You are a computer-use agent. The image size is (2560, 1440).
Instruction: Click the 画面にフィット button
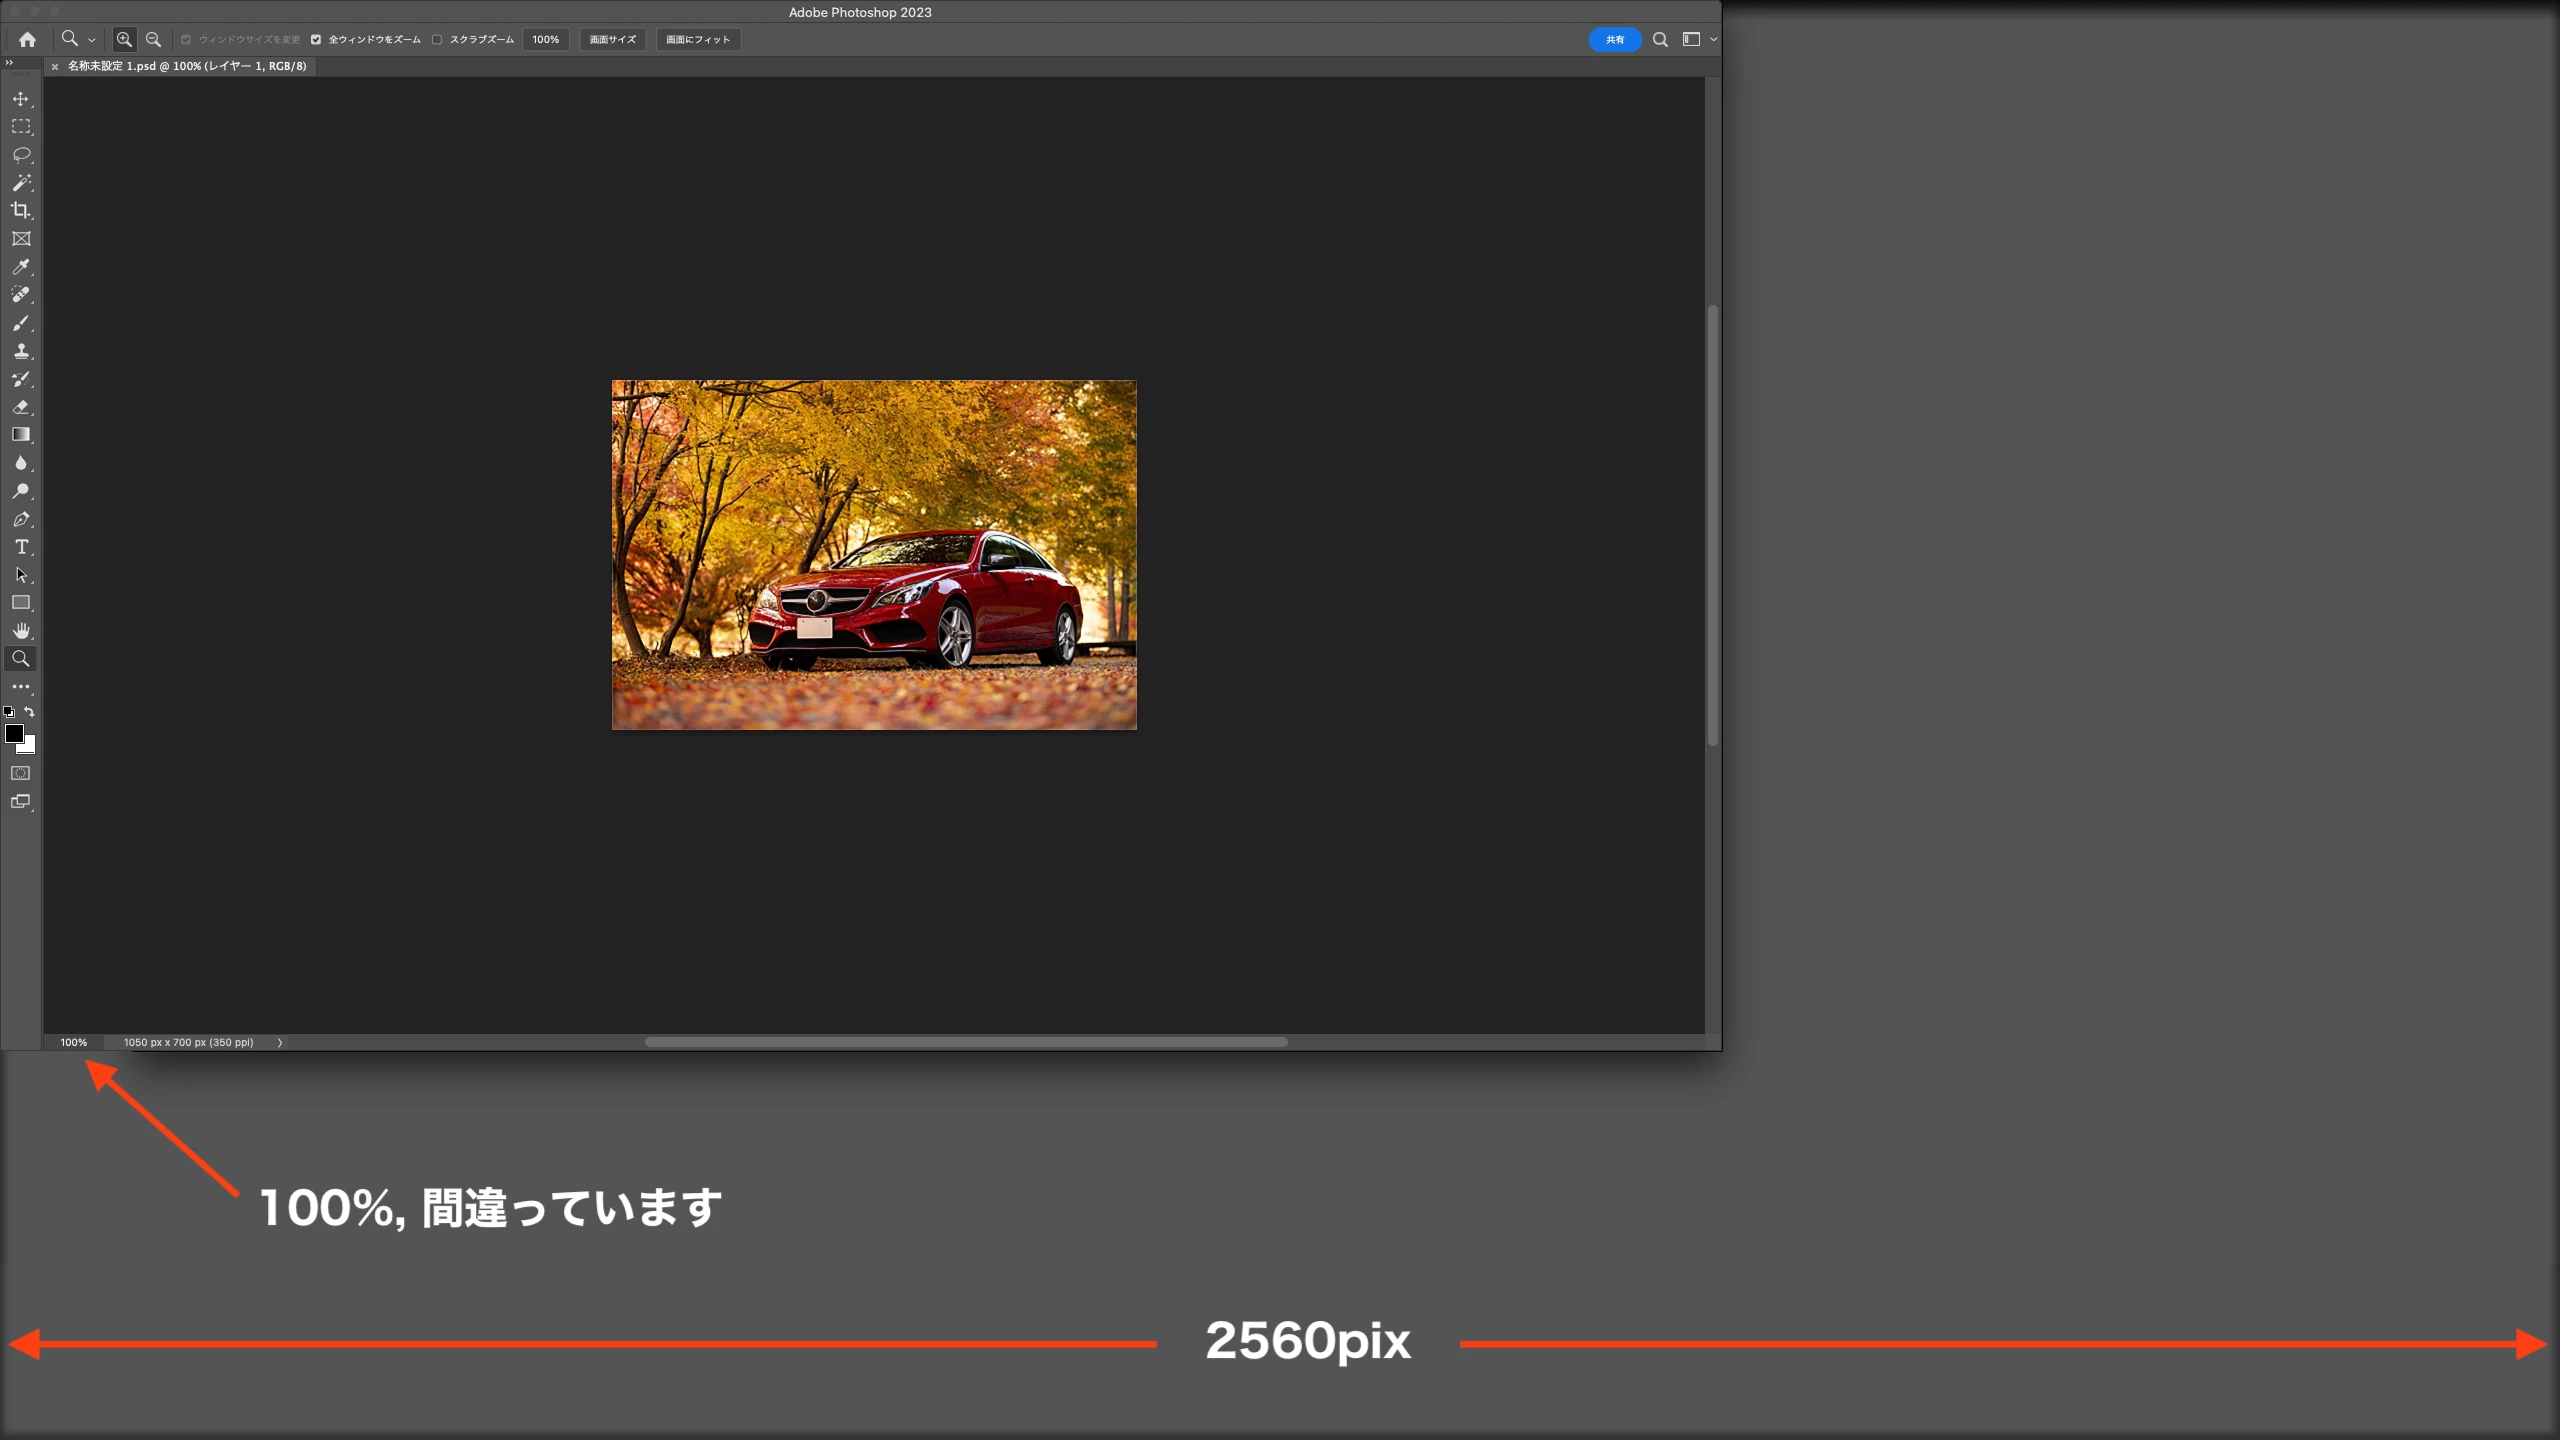698,39
